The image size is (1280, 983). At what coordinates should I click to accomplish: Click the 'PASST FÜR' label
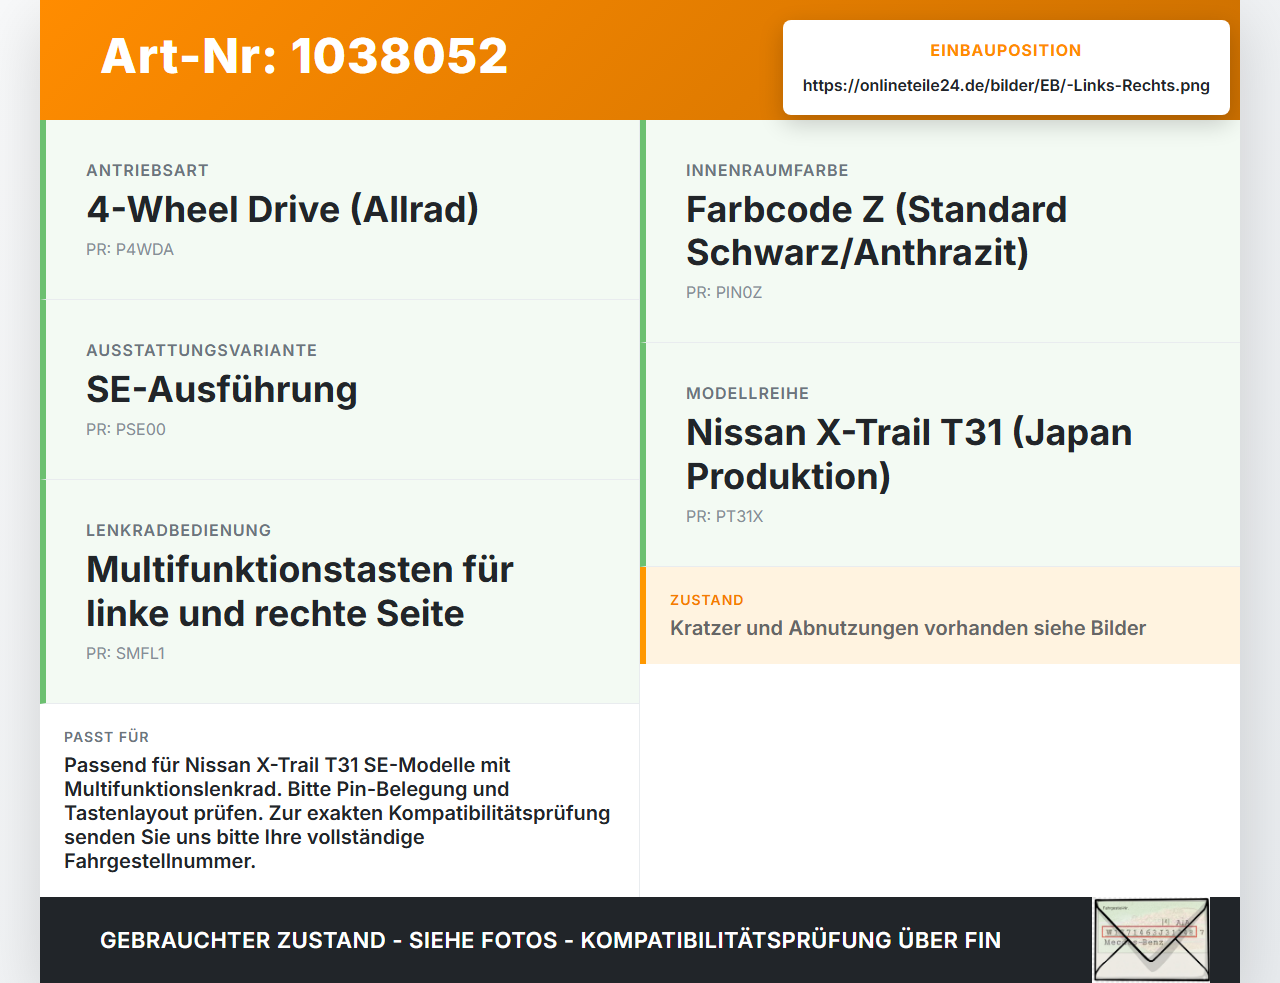(106, 737)
